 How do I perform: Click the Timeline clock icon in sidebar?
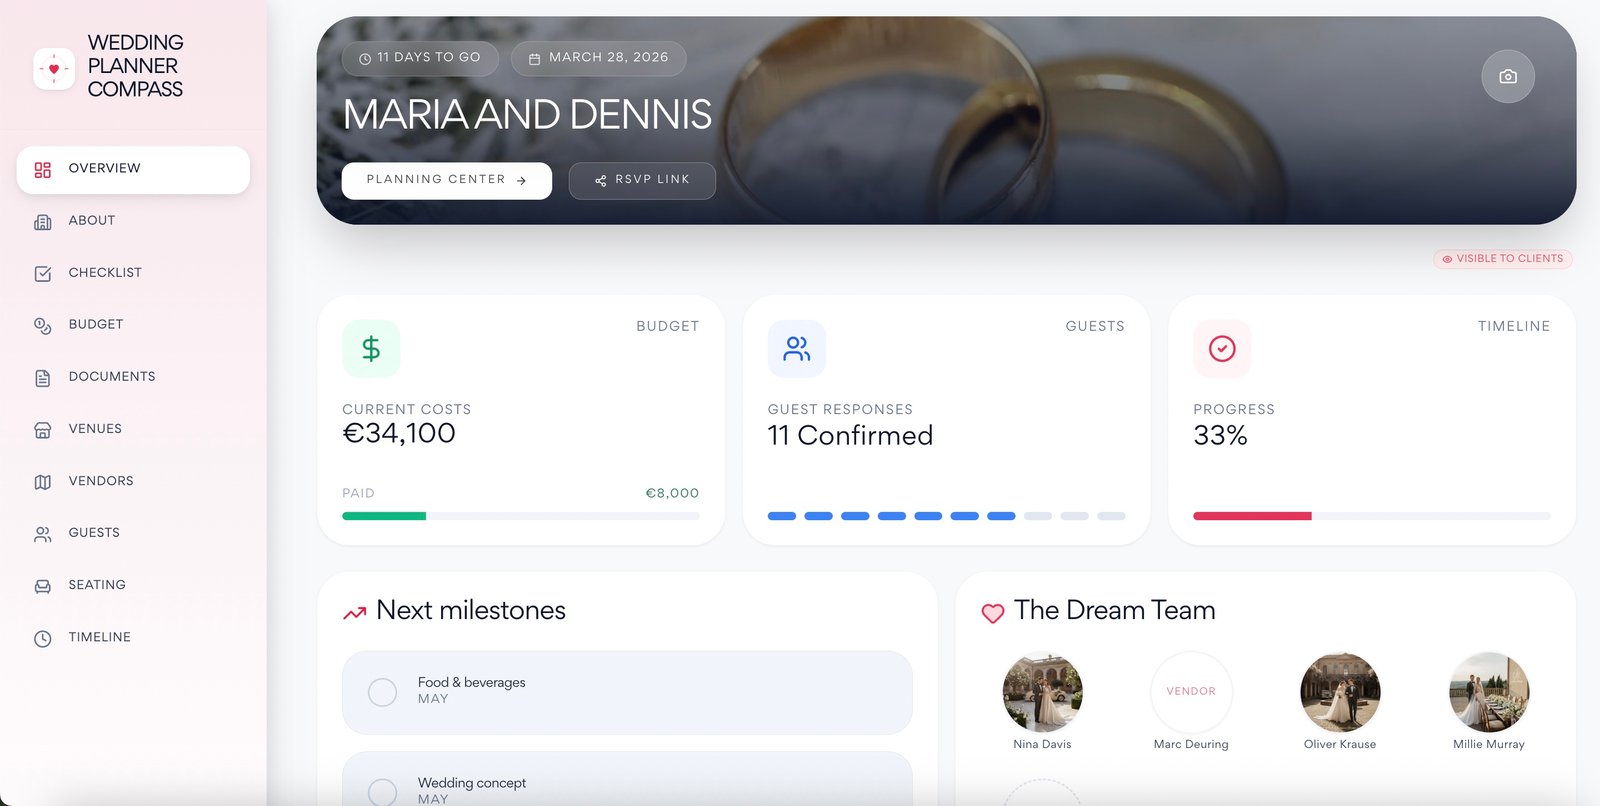[x=42, y=638]
